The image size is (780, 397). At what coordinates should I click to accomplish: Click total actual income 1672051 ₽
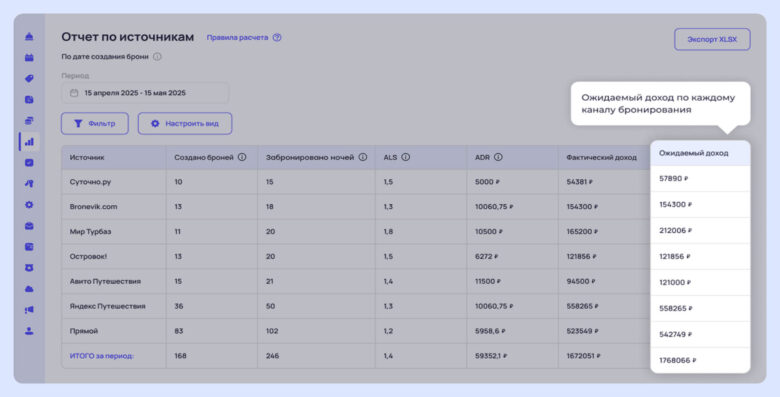tap(584, 356)
